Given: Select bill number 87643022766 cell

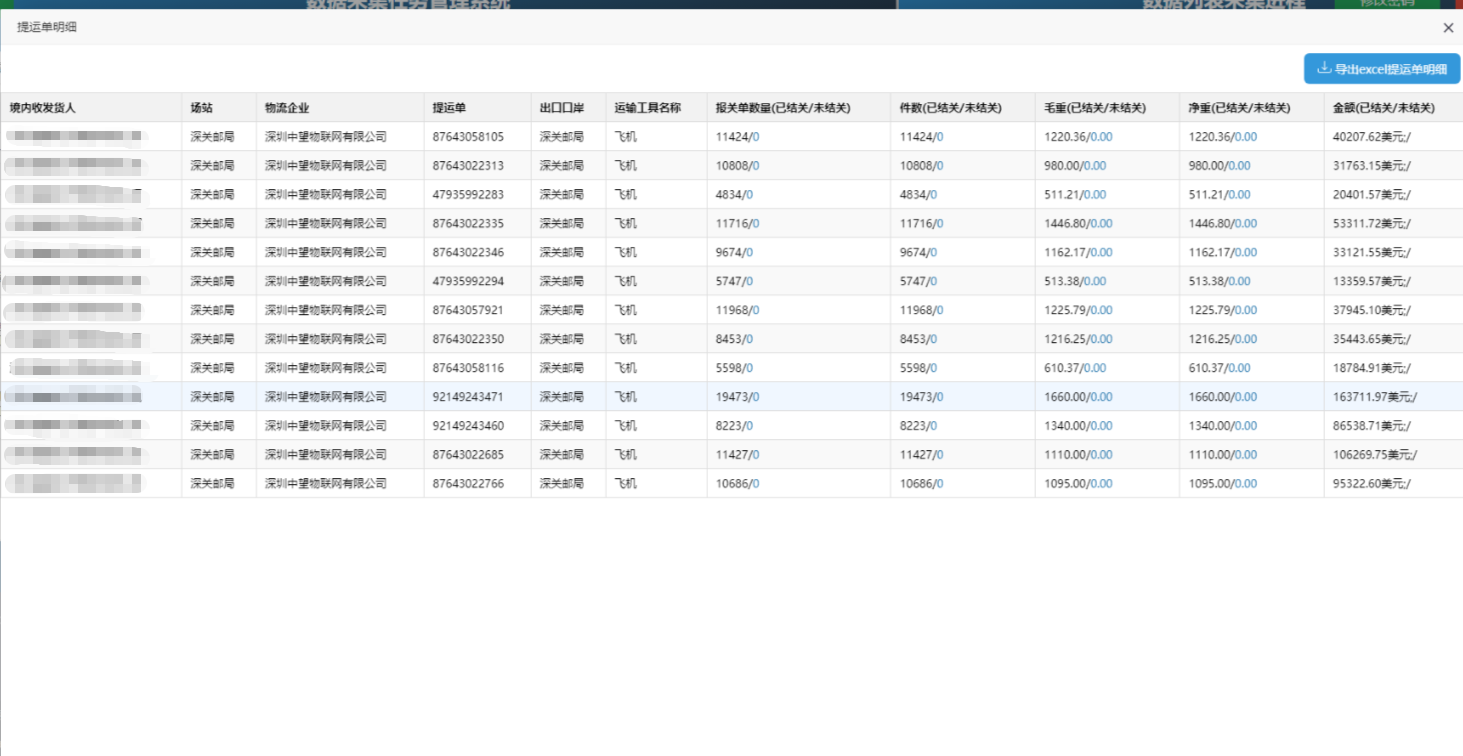Looking at the screenshot, I should point(468,484).
